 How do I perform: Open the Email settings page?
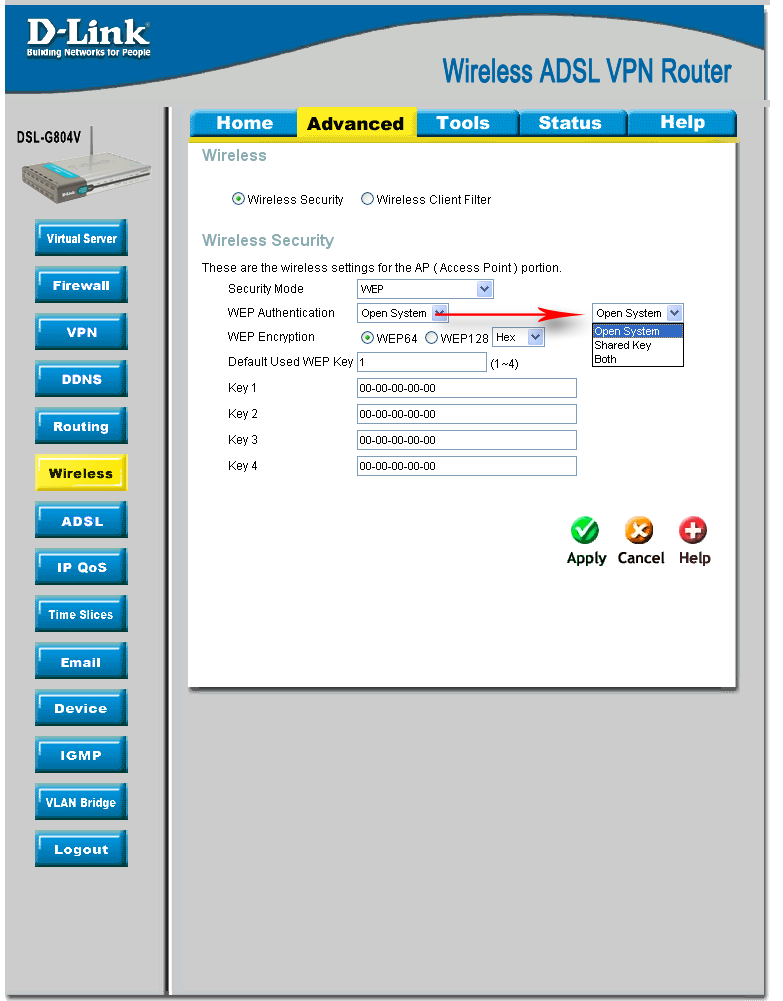pyautogui.click(x=81, y=661)
